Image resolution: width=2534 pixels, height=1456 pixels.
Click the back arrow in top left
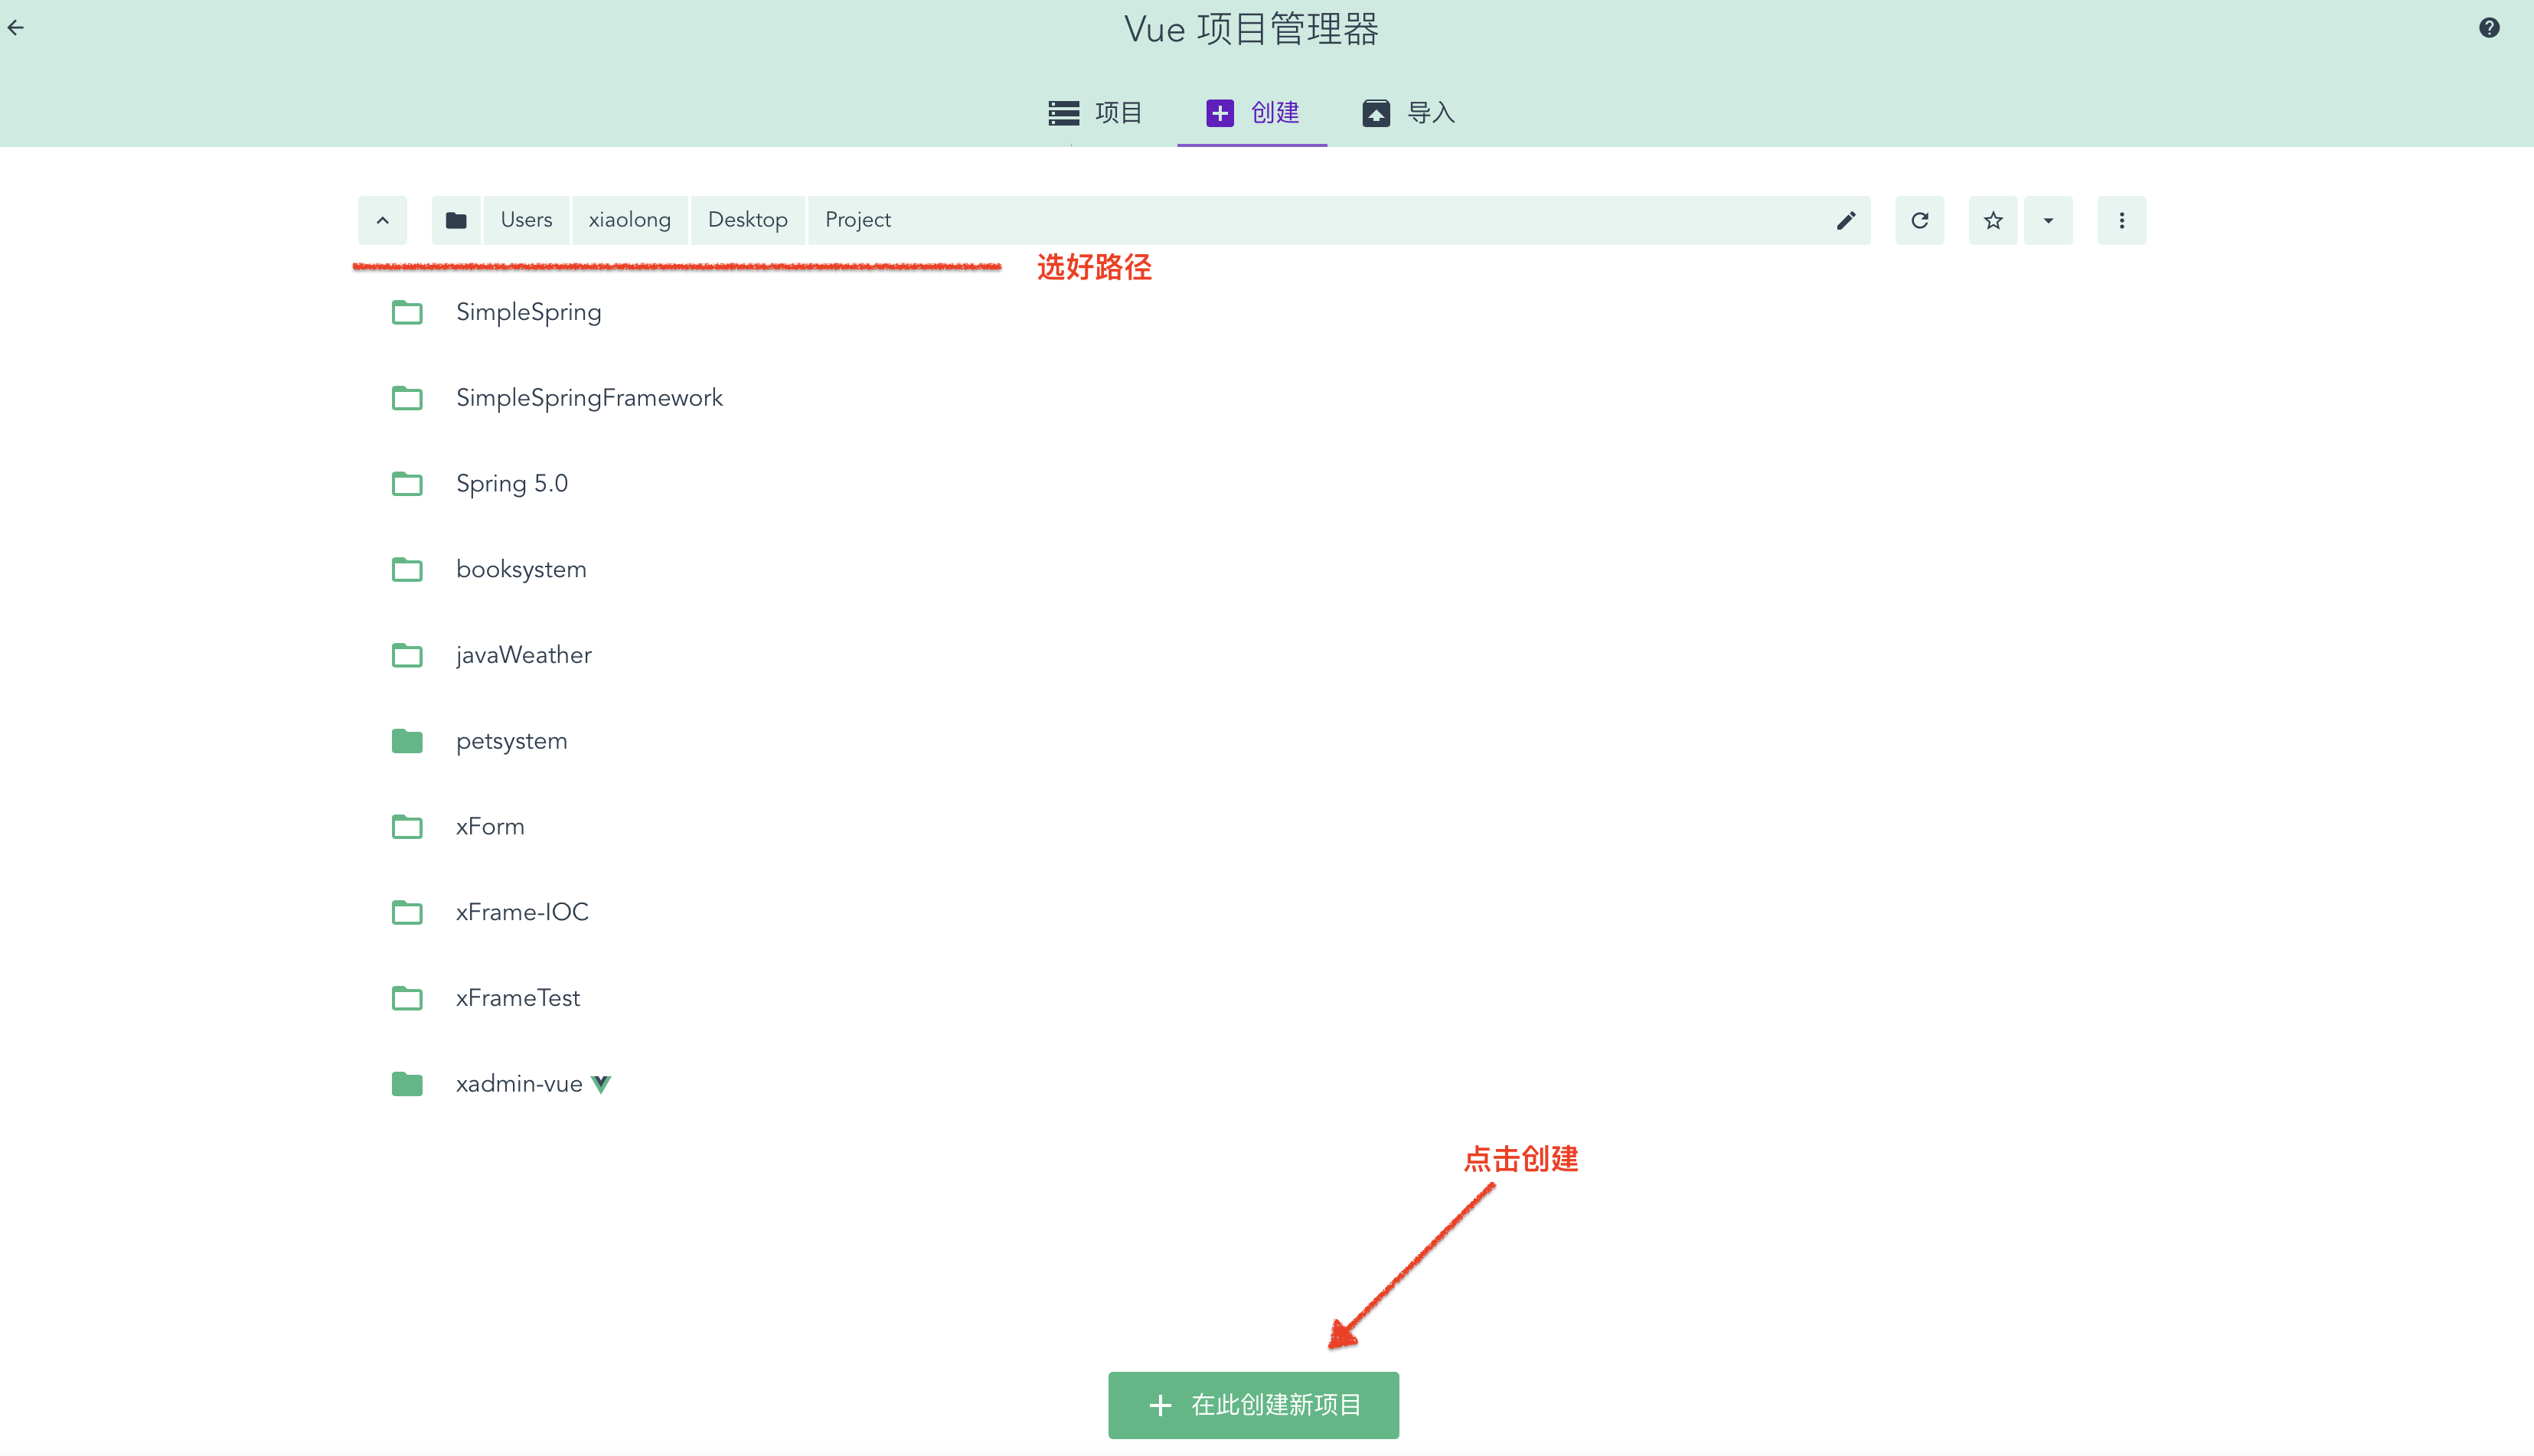click(16, 27)
